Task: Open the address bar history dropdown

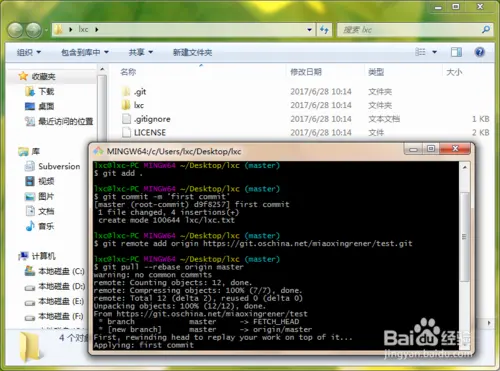Action: [x=309, y=30]
